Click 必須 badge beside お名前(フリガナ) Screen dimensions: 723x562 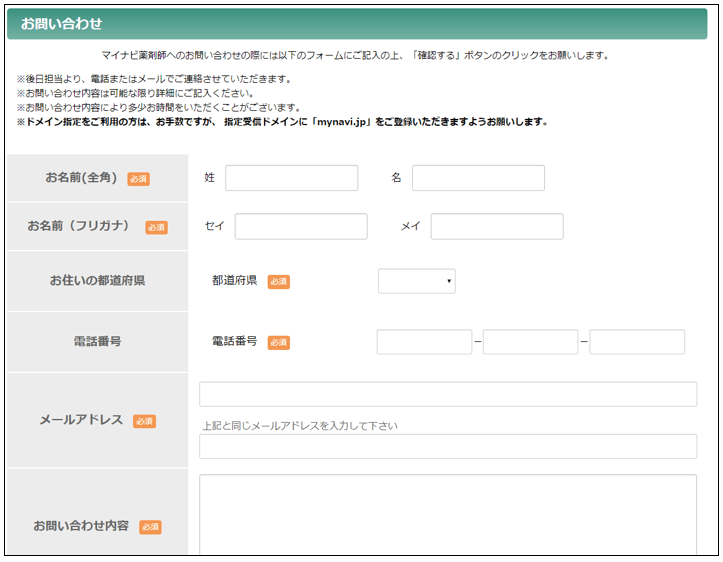tap(156, 227)
